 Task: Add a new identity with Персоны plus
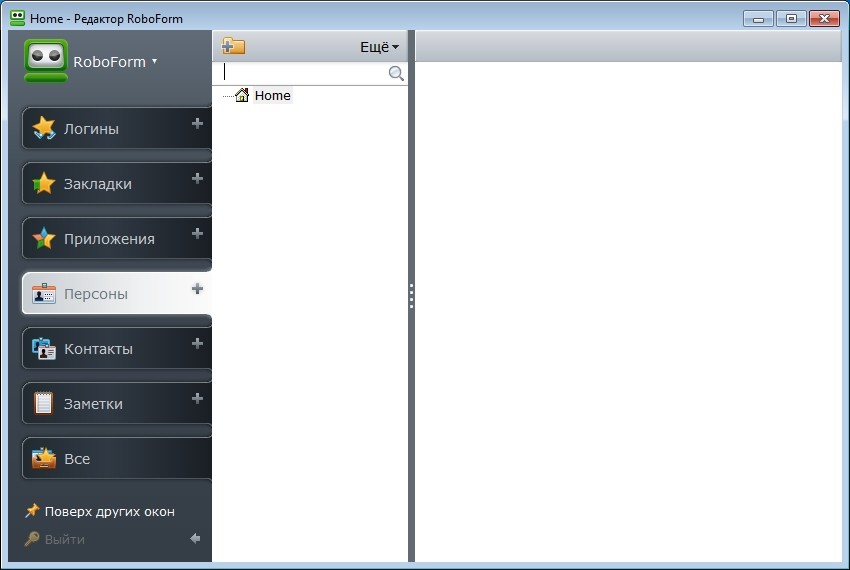tap(197, 289)
